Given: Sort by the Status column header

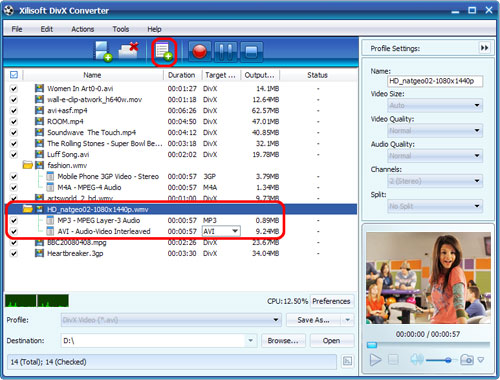Looking at the screenshot, I should click(318, 75).
